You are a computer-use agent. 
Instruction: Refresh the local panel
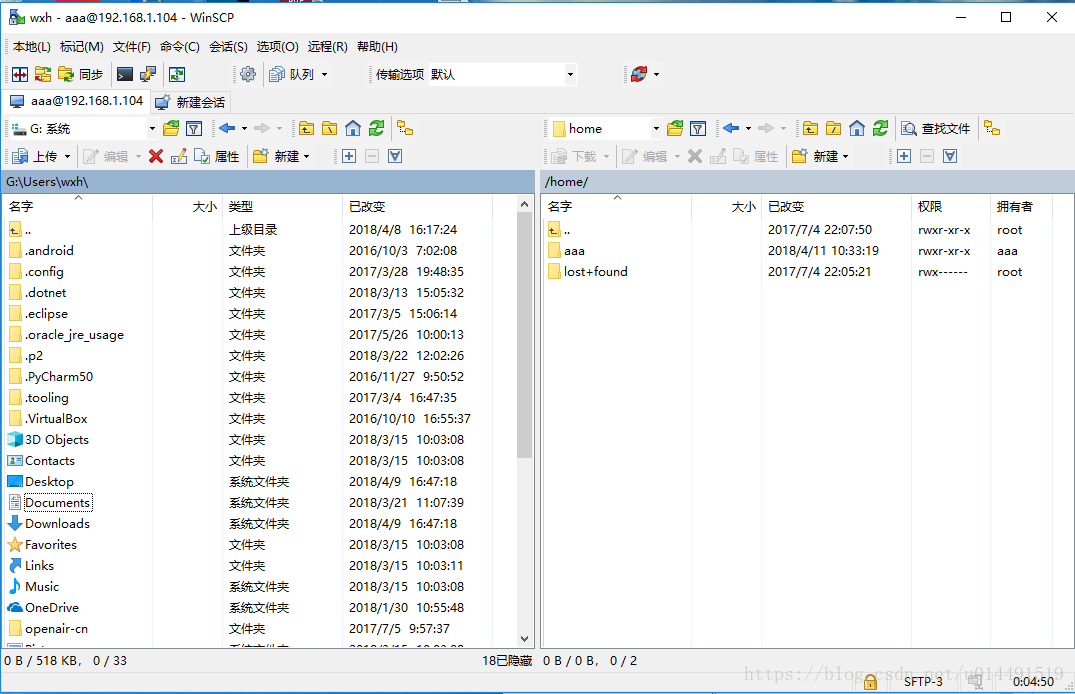coord(376,128)
